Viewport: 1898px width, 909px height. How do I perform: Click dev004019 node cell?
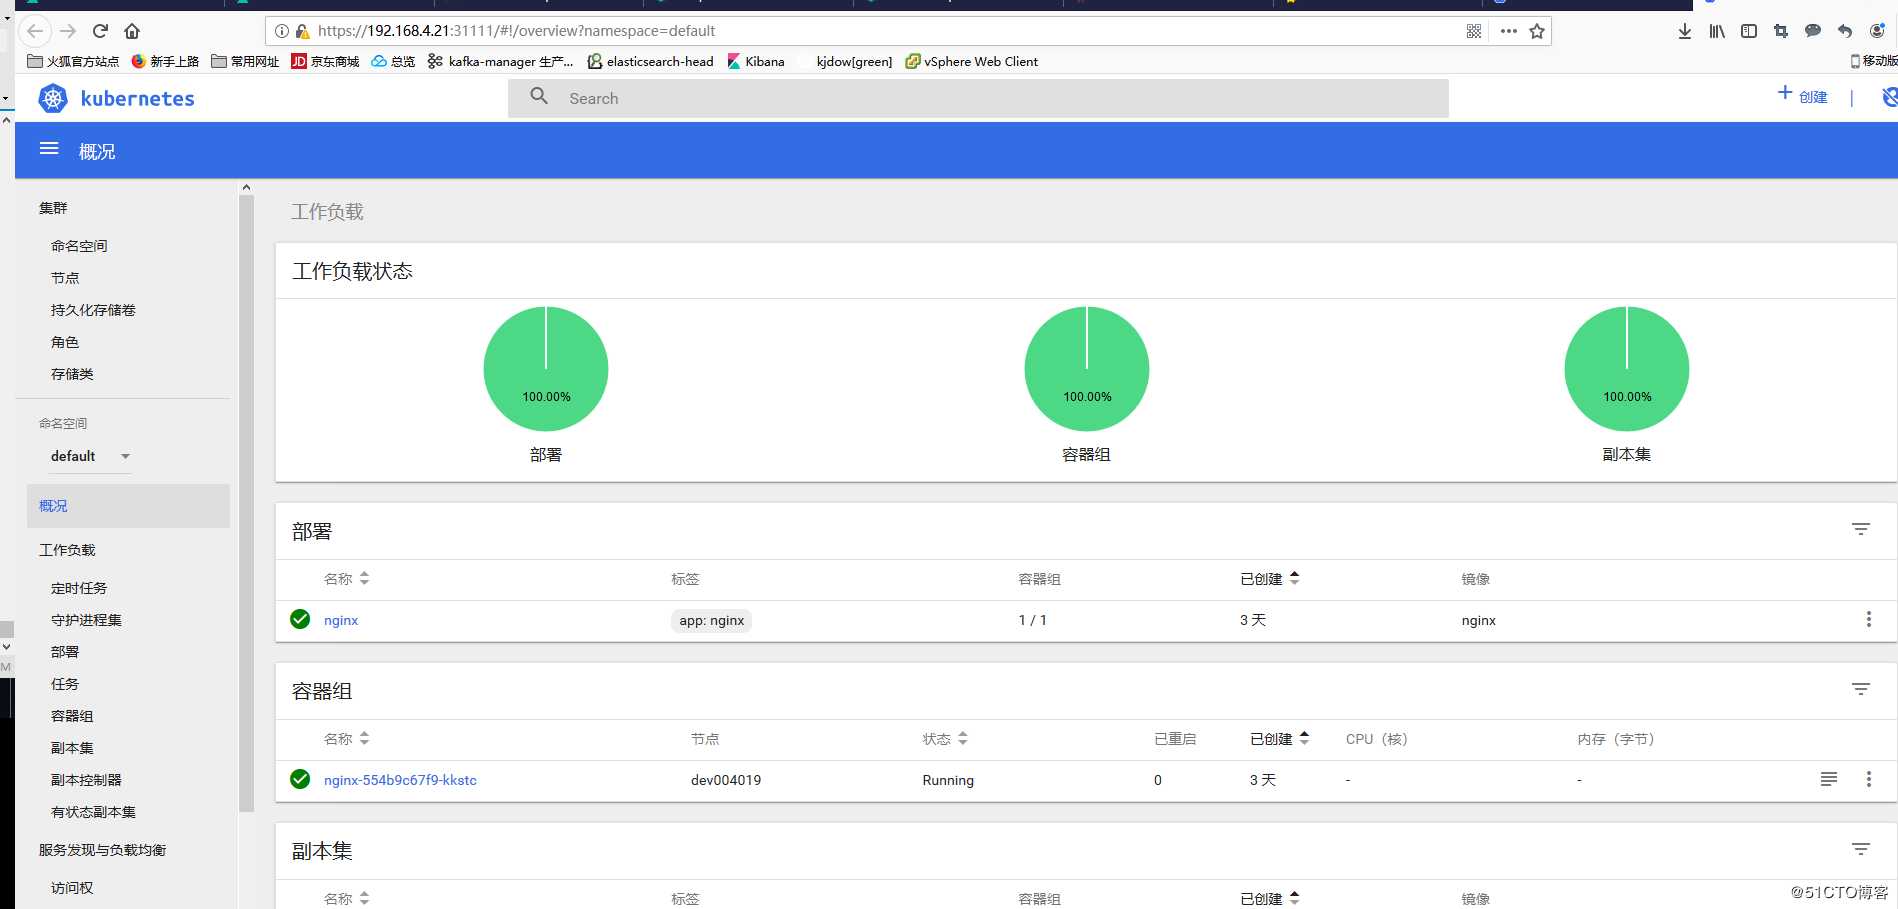(726, 780)
